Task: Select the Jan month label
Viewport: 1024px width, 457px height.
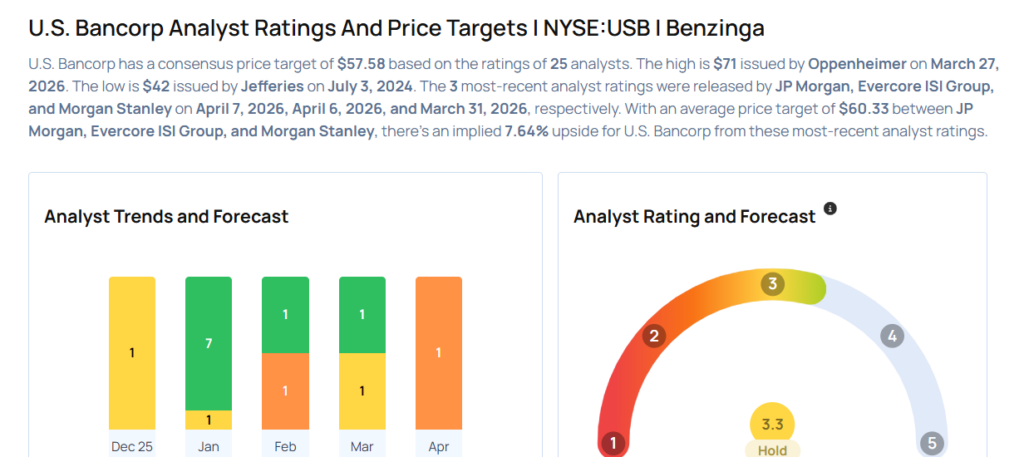Action: [208, 446]
